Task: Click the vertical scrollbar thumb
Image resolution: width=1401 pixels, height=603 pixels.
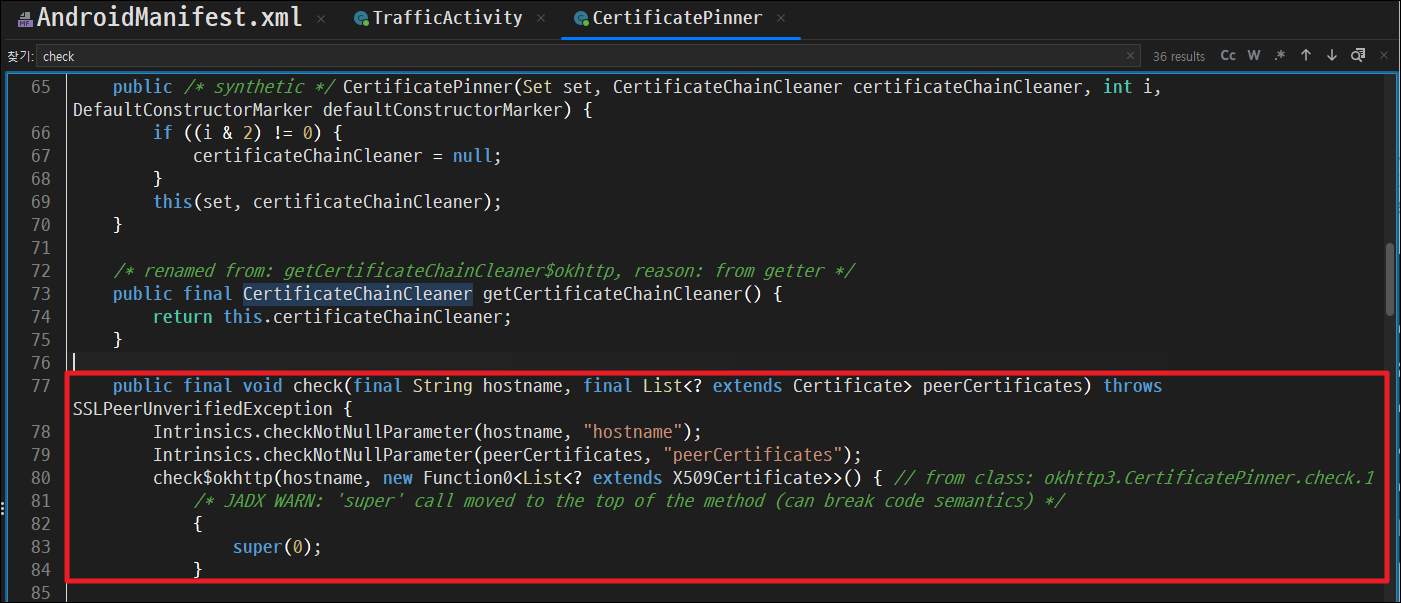Action: point(1390,279)
